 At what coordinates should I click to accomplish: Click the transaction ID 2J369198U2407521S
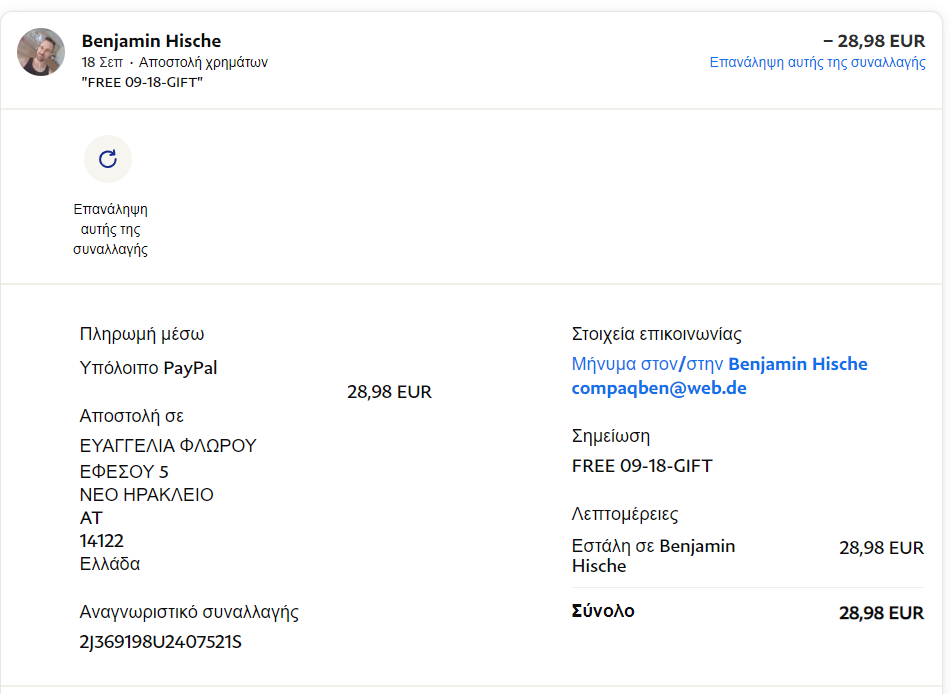pos(160,642)
